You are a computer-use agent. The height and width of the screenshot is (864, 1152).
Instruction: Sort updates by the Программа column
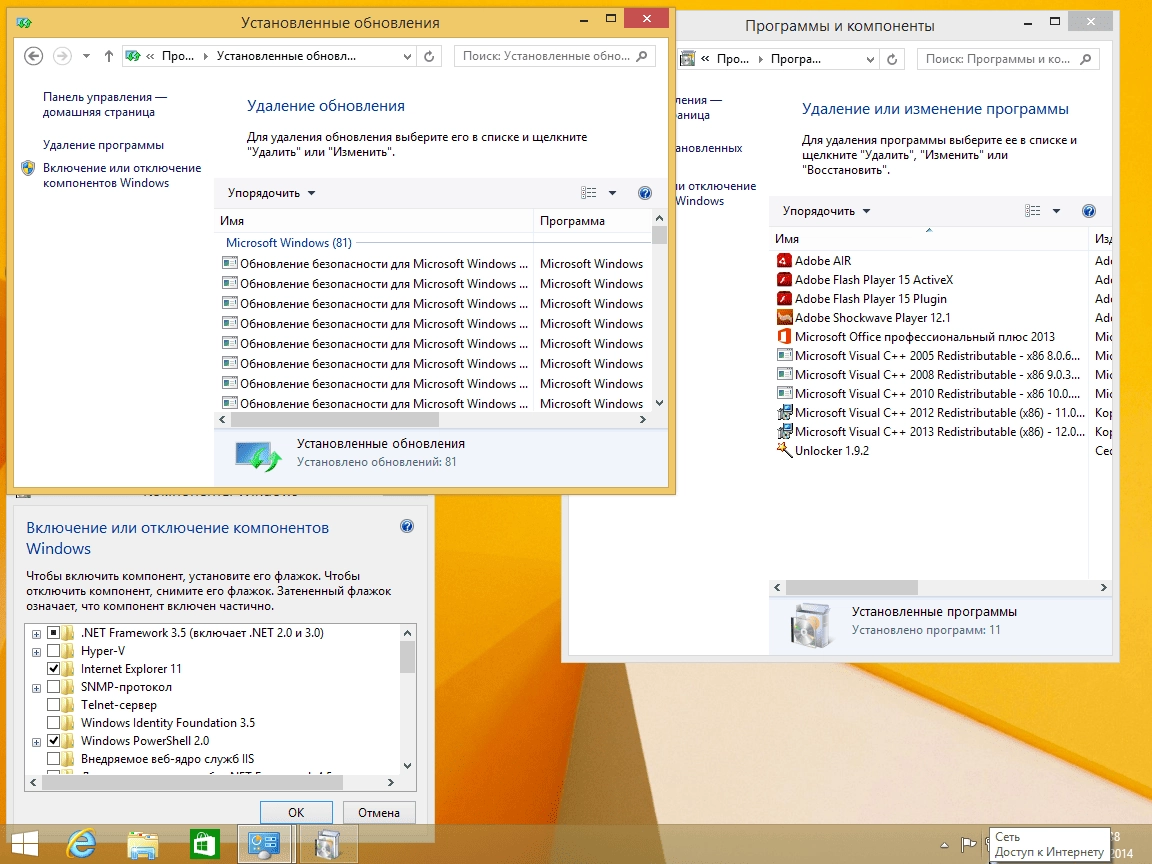click(592, 221)
